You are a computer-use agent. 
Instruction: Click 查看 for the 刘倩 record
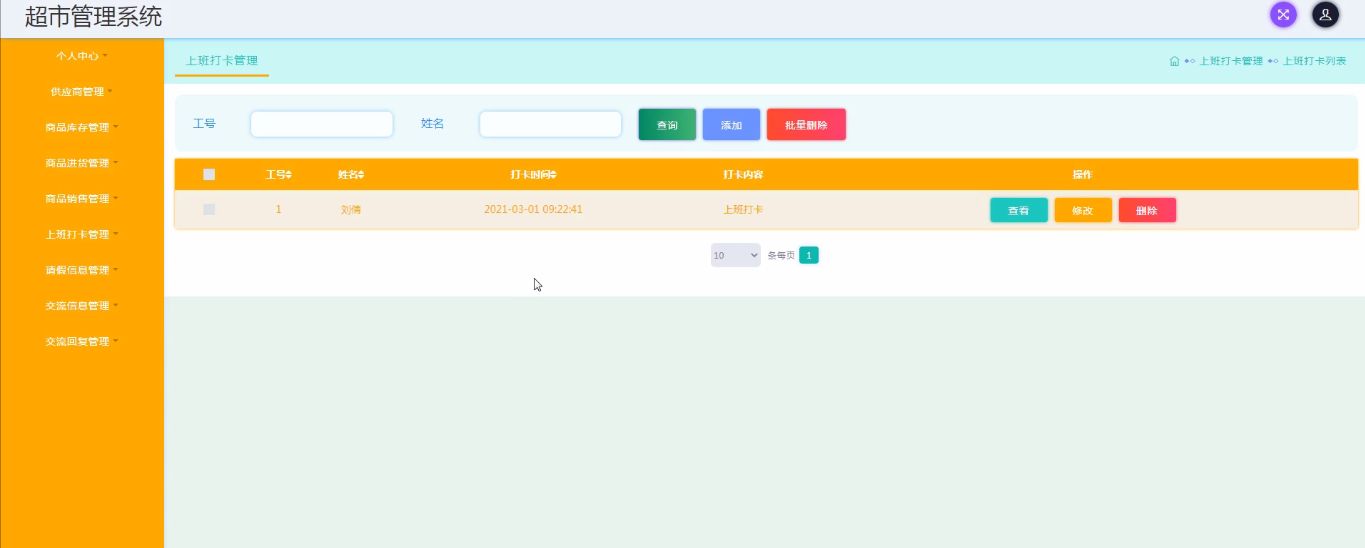coord(1019,210)
